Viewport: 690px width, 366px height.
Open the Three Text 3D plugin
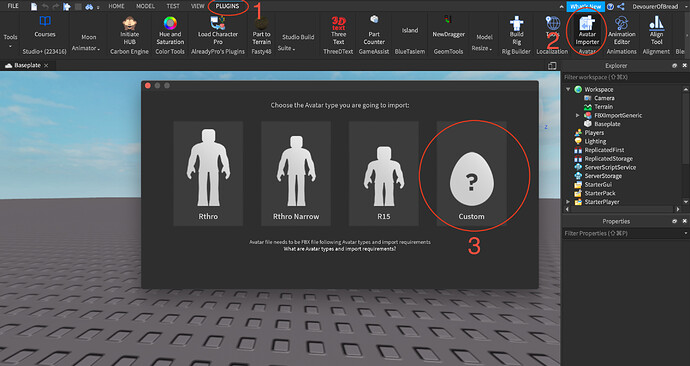(x=338, y=31)
